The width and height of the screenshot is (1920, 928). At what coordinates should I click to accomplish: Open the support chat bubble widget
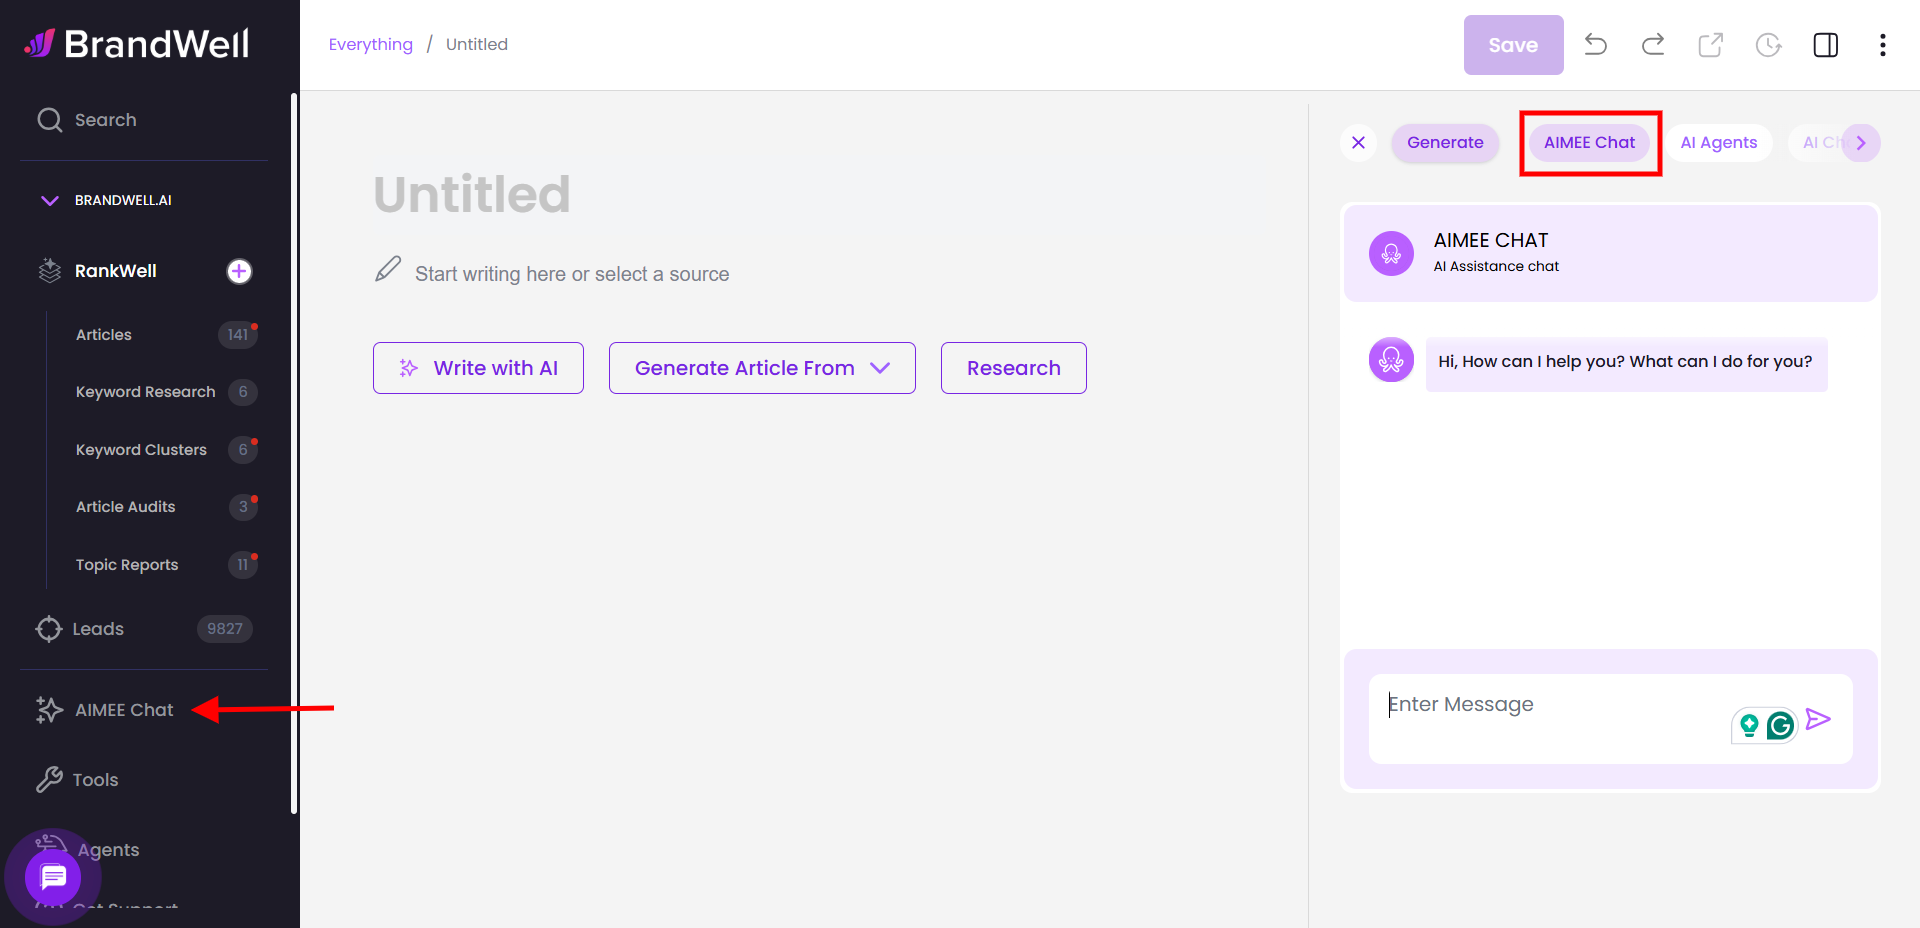53,877
